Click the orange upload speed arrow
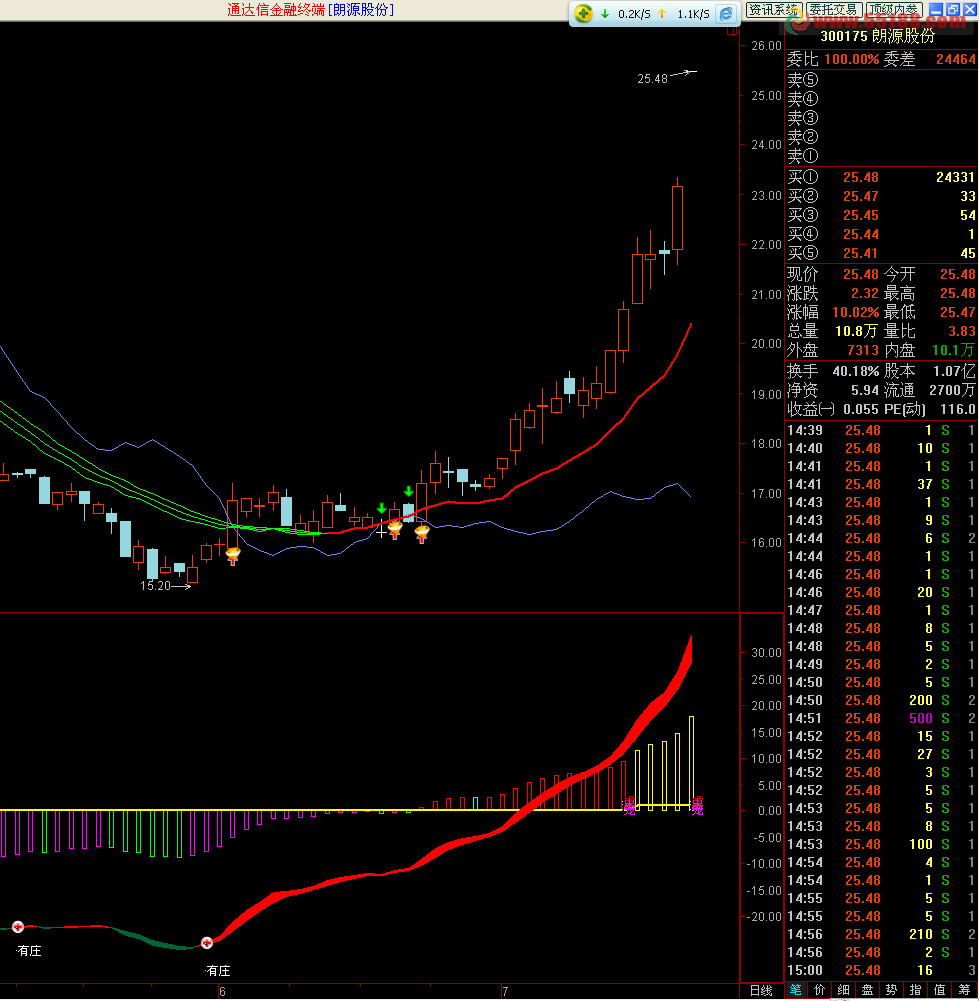This screenshot has width=979, height=1001. (x=662, y=14)
